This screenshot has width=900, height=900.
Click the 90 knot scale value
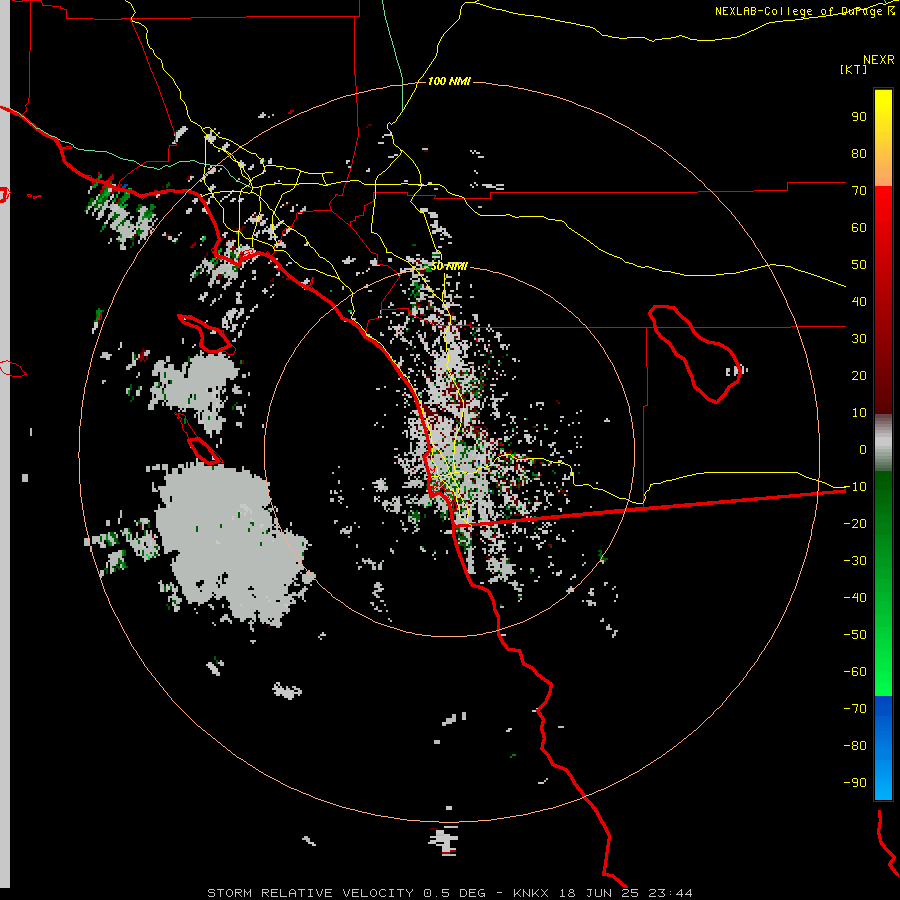pos(859,117)
